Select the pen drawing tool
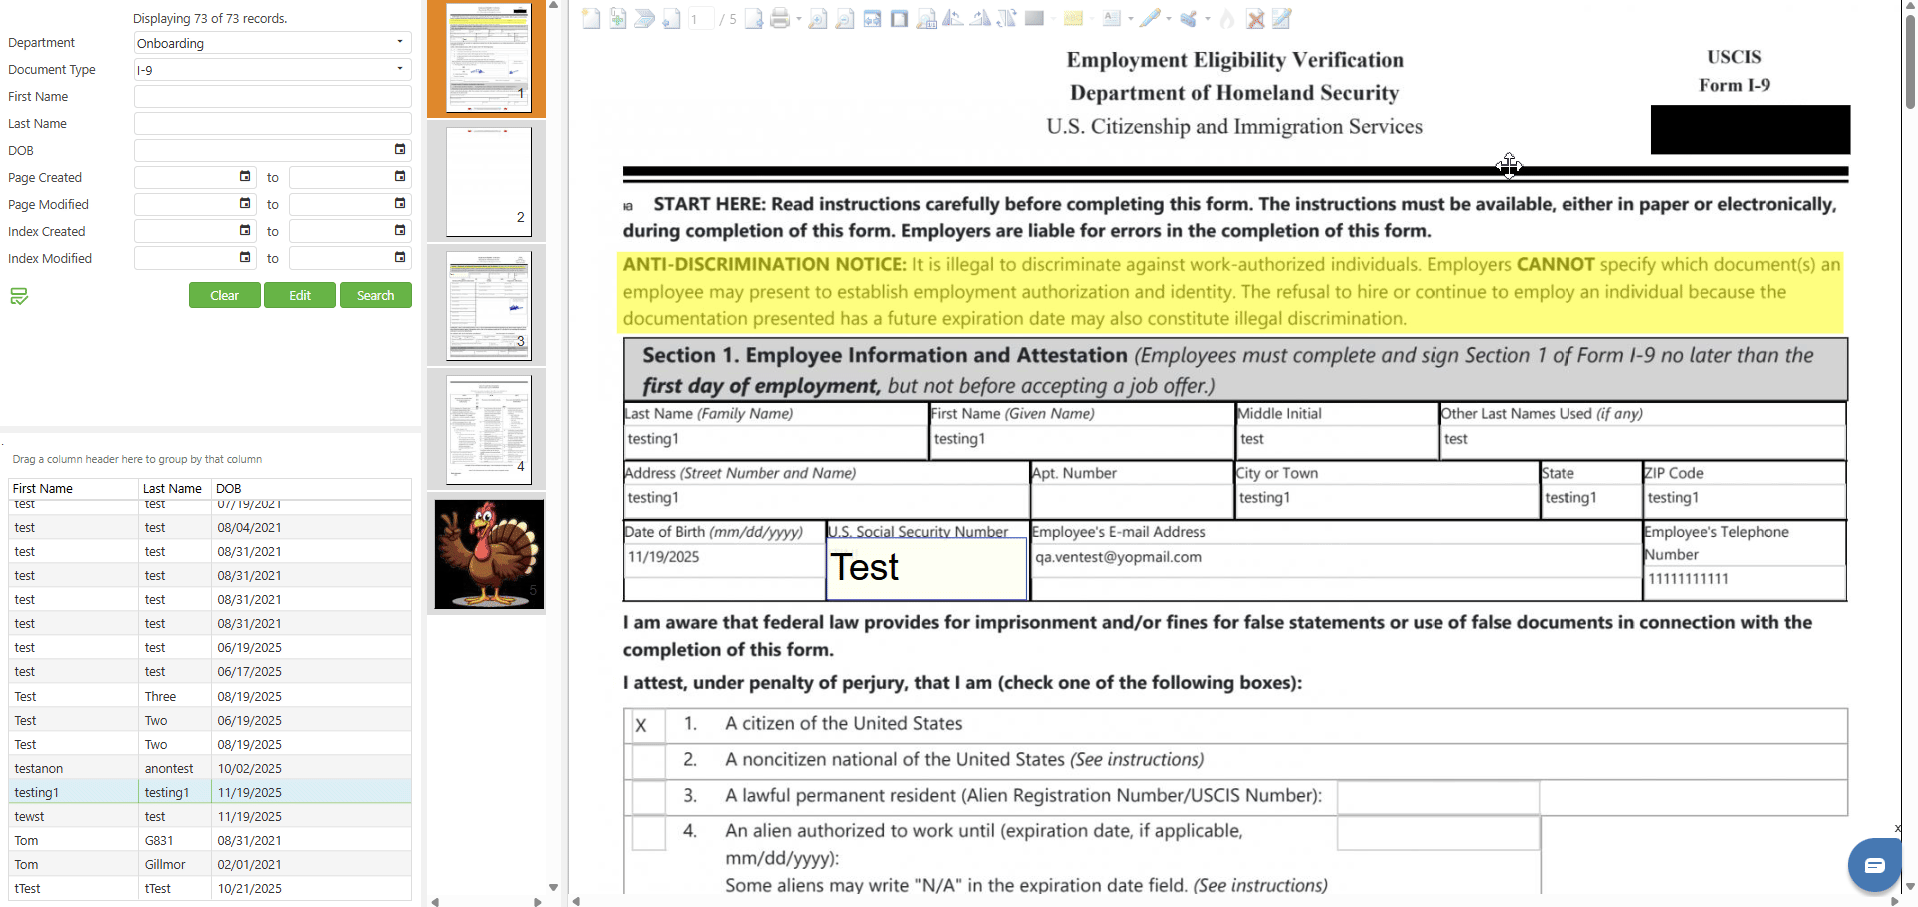Image resolution: width=1918 pixels, height=907 pixels. [1150, 18]
